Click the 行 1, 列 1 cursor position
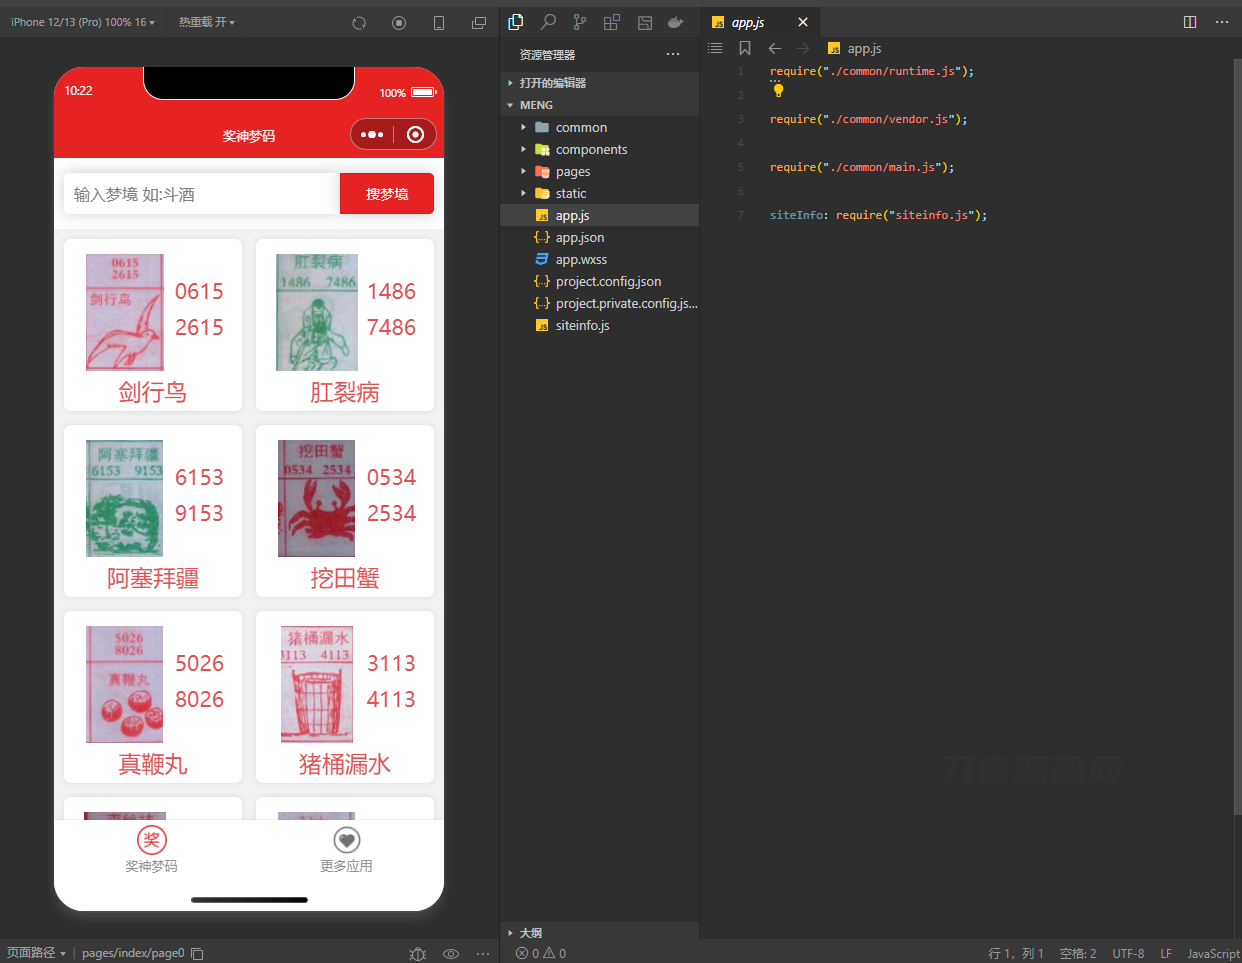Viewport: 1242px width, 963px height. pos(1016,953)
